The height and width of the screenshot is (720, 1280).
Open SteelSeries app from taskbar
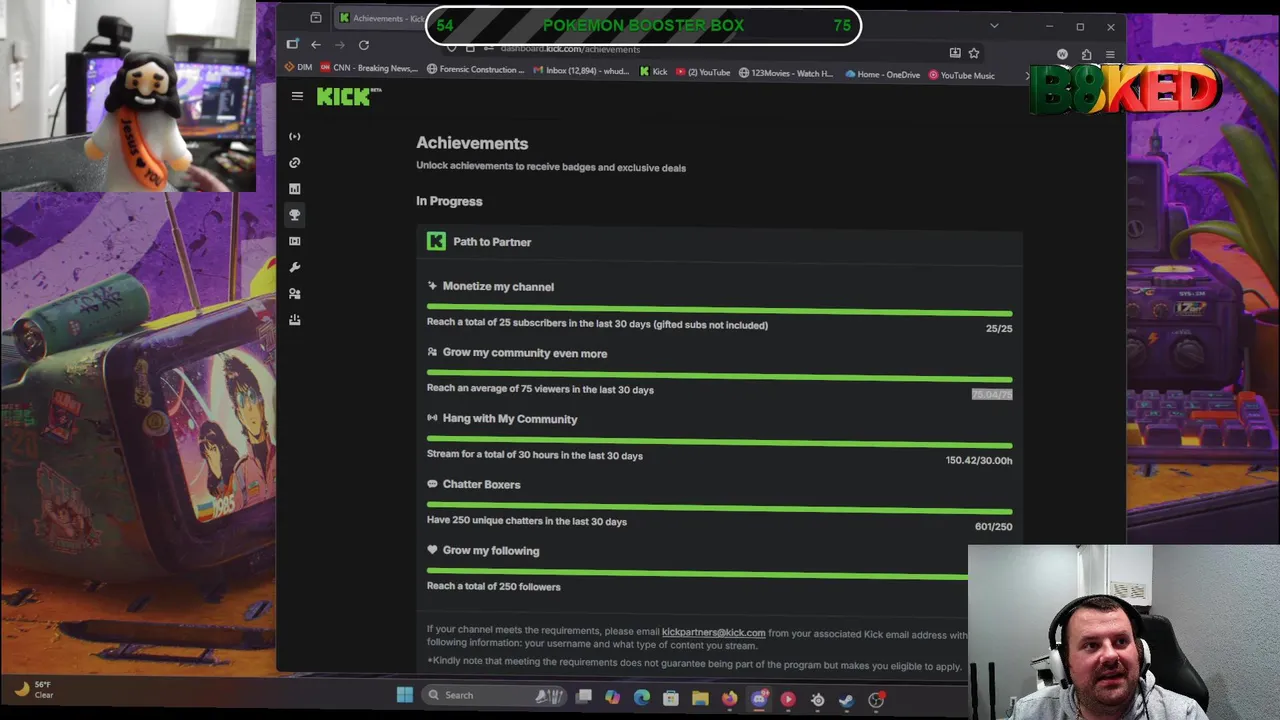817,700
